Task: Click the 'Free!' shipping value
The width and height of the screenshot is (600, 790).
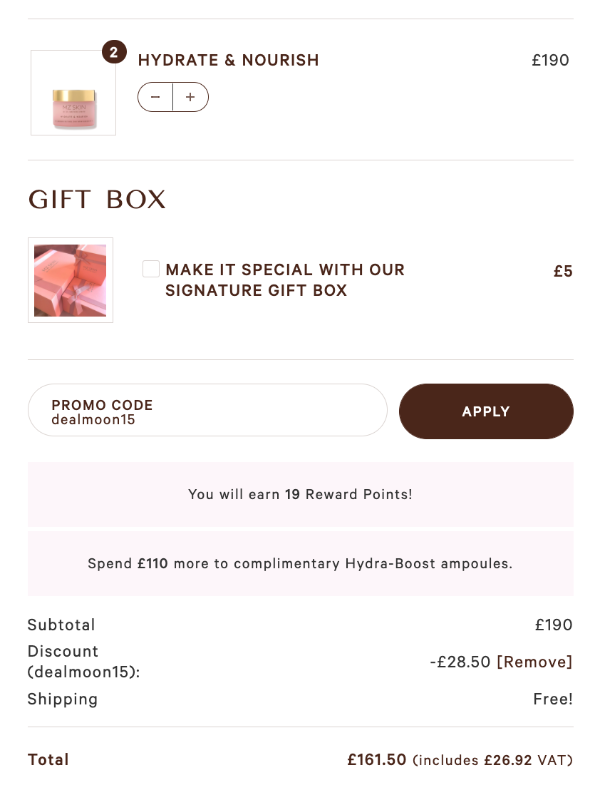Action: pyautogui.click(x=553, y=699)
